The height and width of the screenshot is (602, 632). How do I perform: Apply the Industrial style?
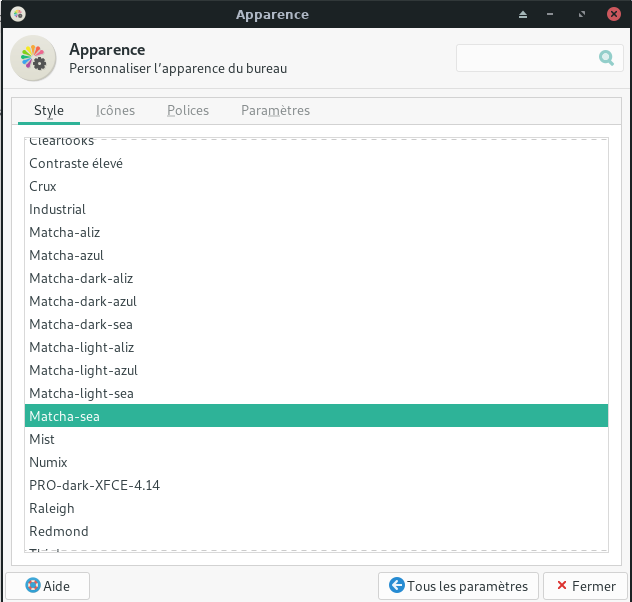click(57, 209)
